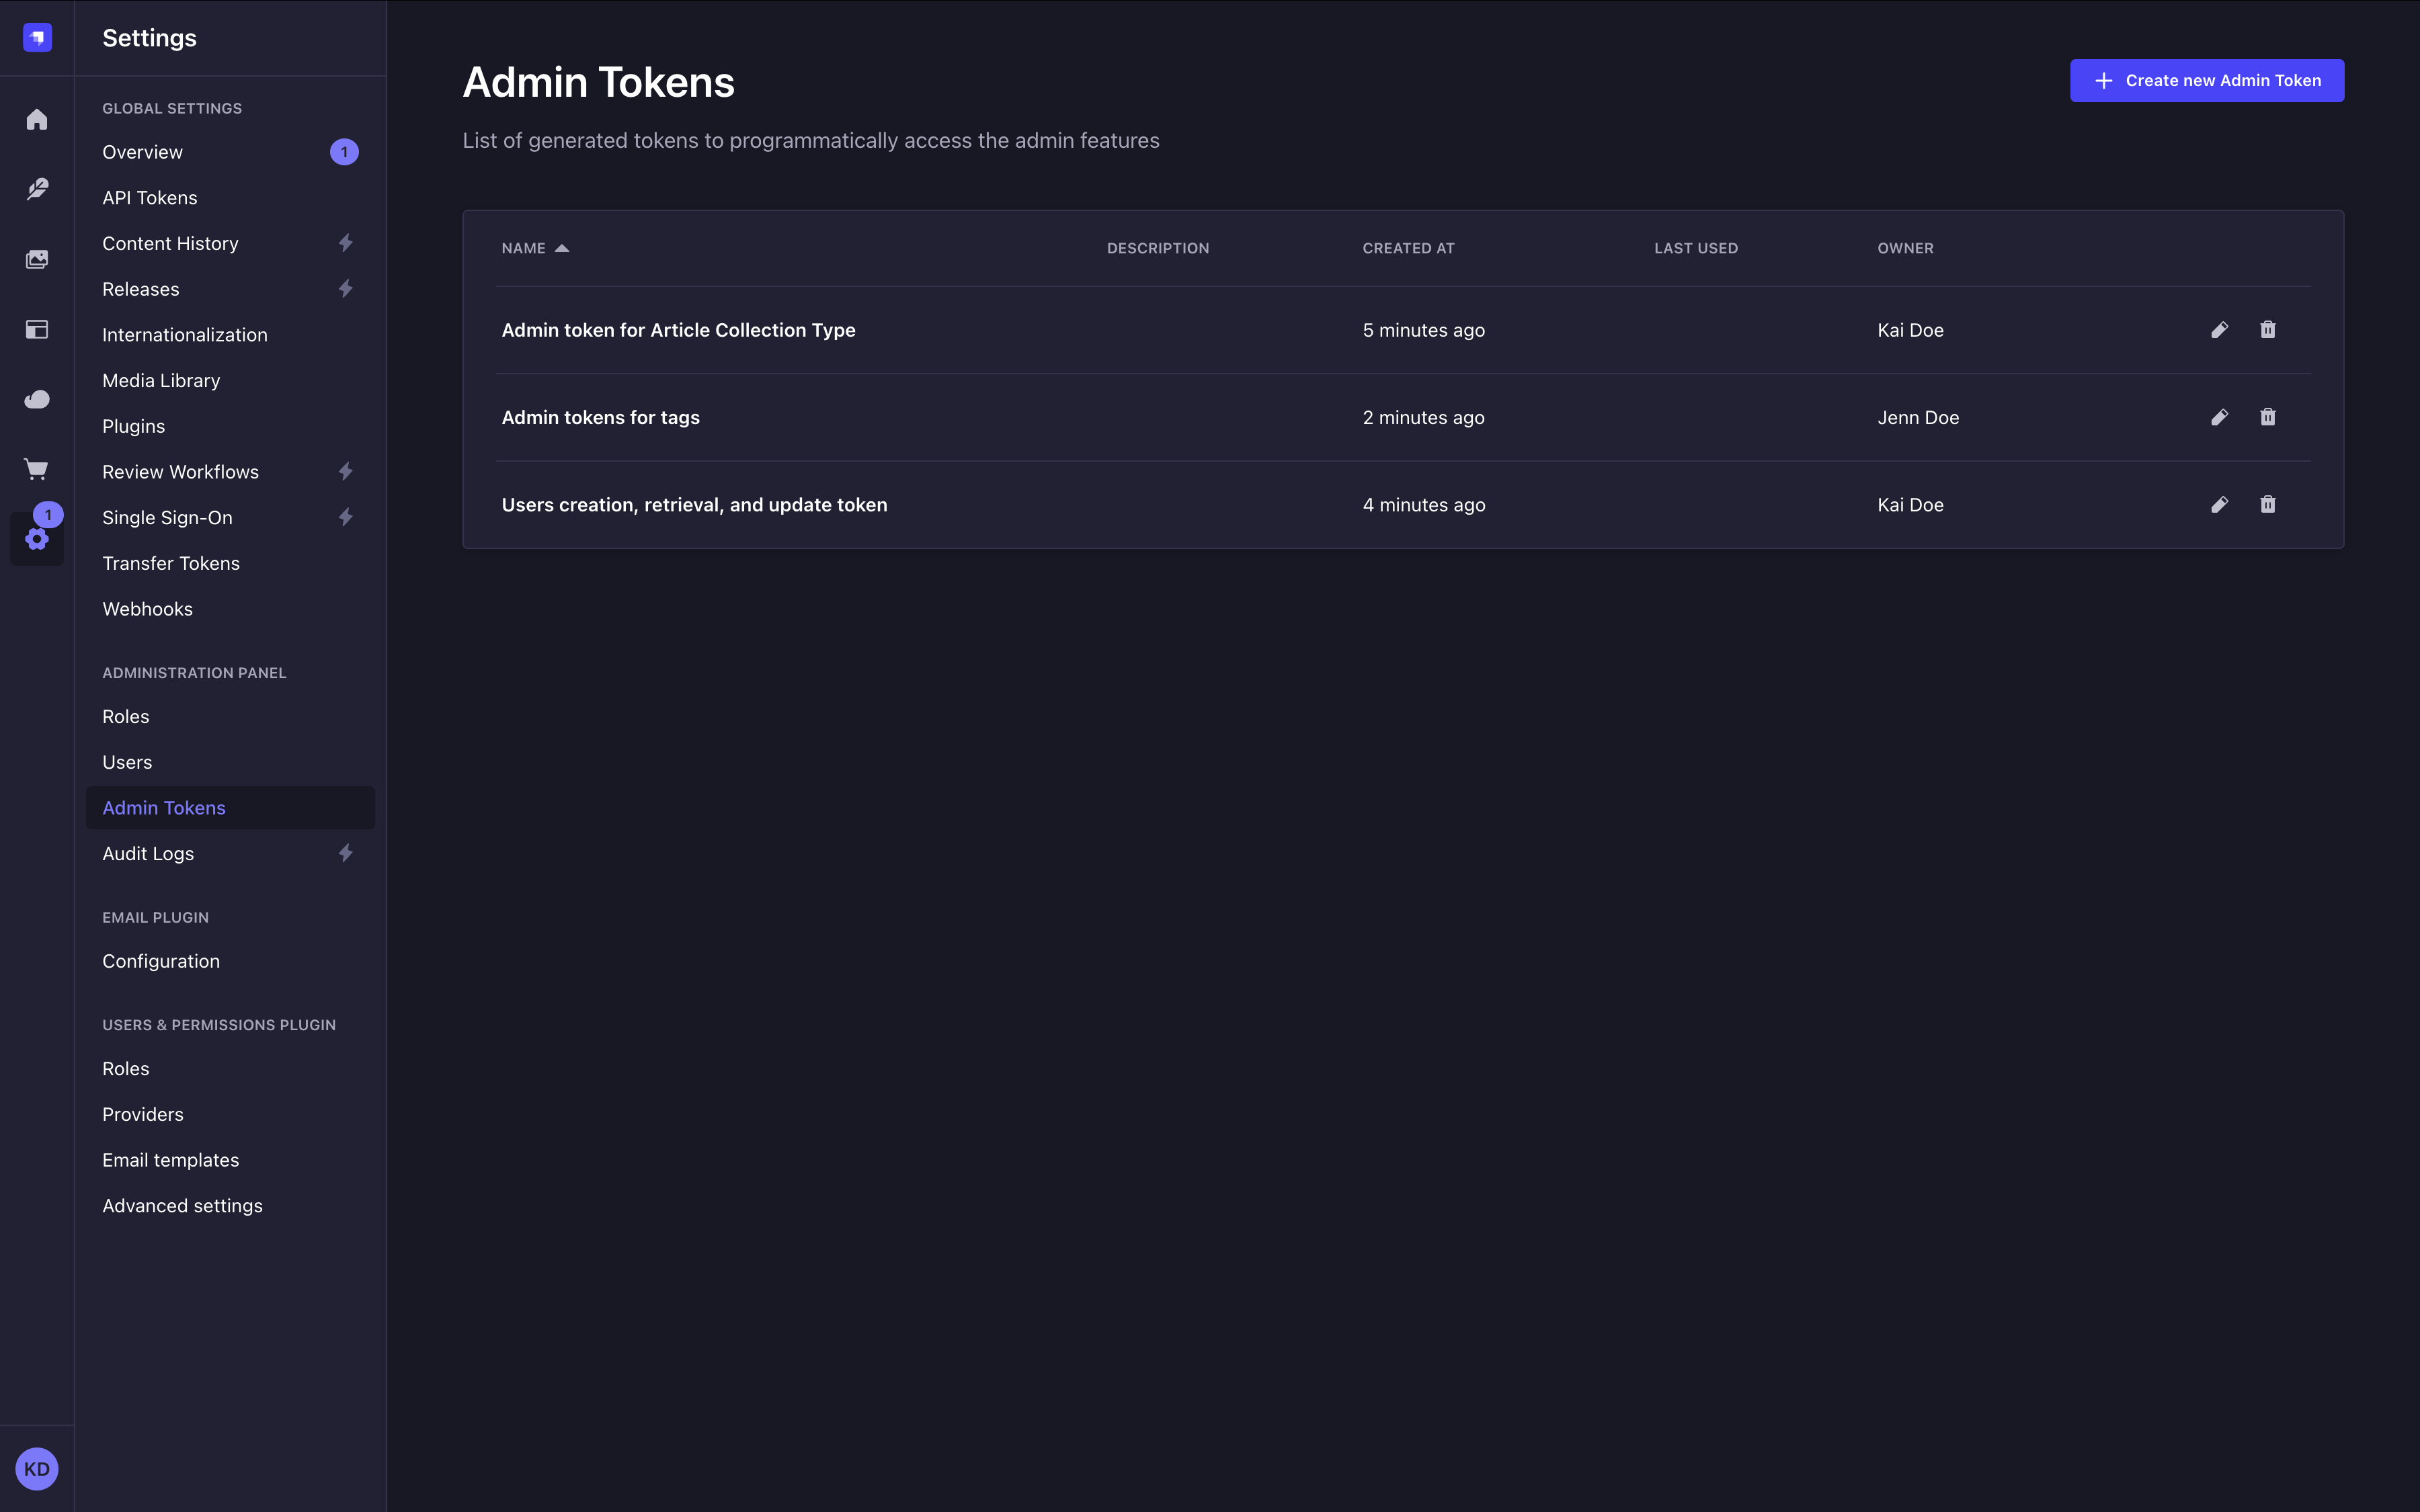Image resolution: width=2420 pixels, height=1512 pixels.
Task: Open the Media Library icon in sidebar
Action: tap(37, 259)
